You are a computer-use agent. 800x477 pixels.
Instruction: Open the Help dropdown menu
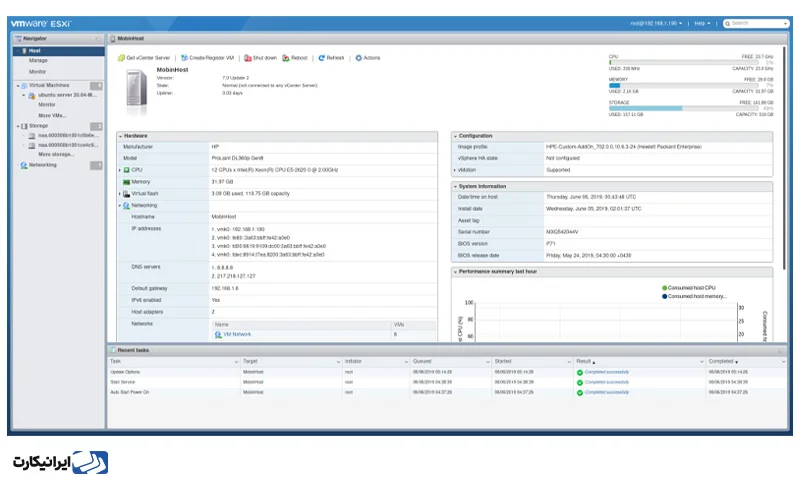(702, 23)
